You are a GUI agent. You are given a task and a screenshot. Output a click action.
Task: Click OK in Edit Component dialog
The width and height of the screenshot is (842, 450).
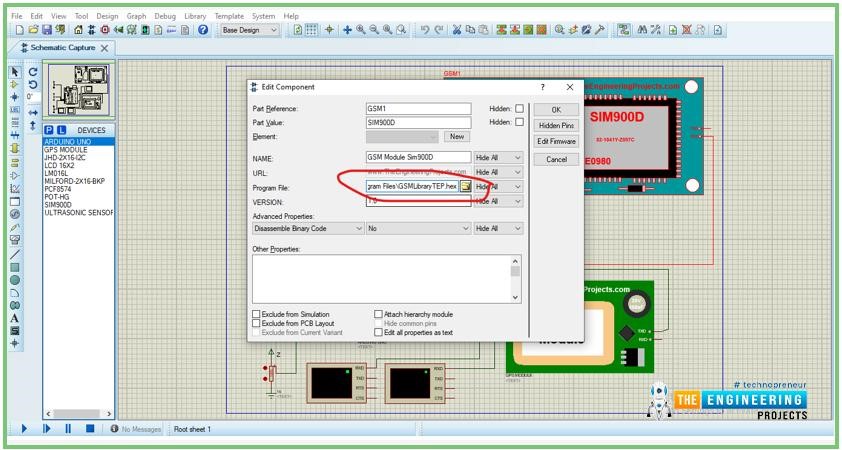point(556,110)
